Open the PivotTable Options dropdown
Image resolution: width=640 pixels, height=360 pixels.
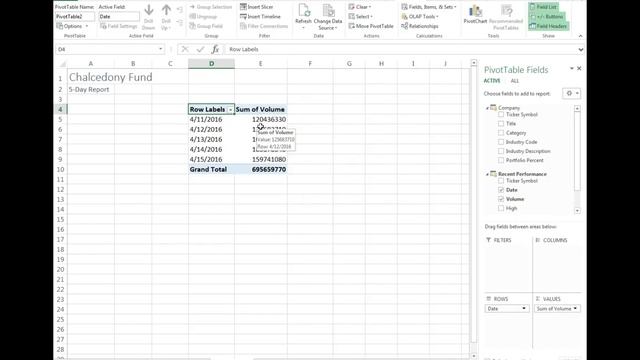72,26
